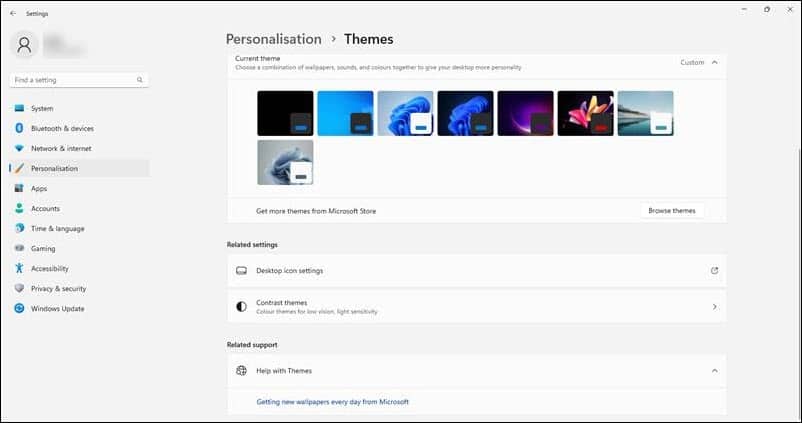802x423 pixels.
Task: Click the Accounts person icon in the sidebar
Action: [x=19, y=208]
